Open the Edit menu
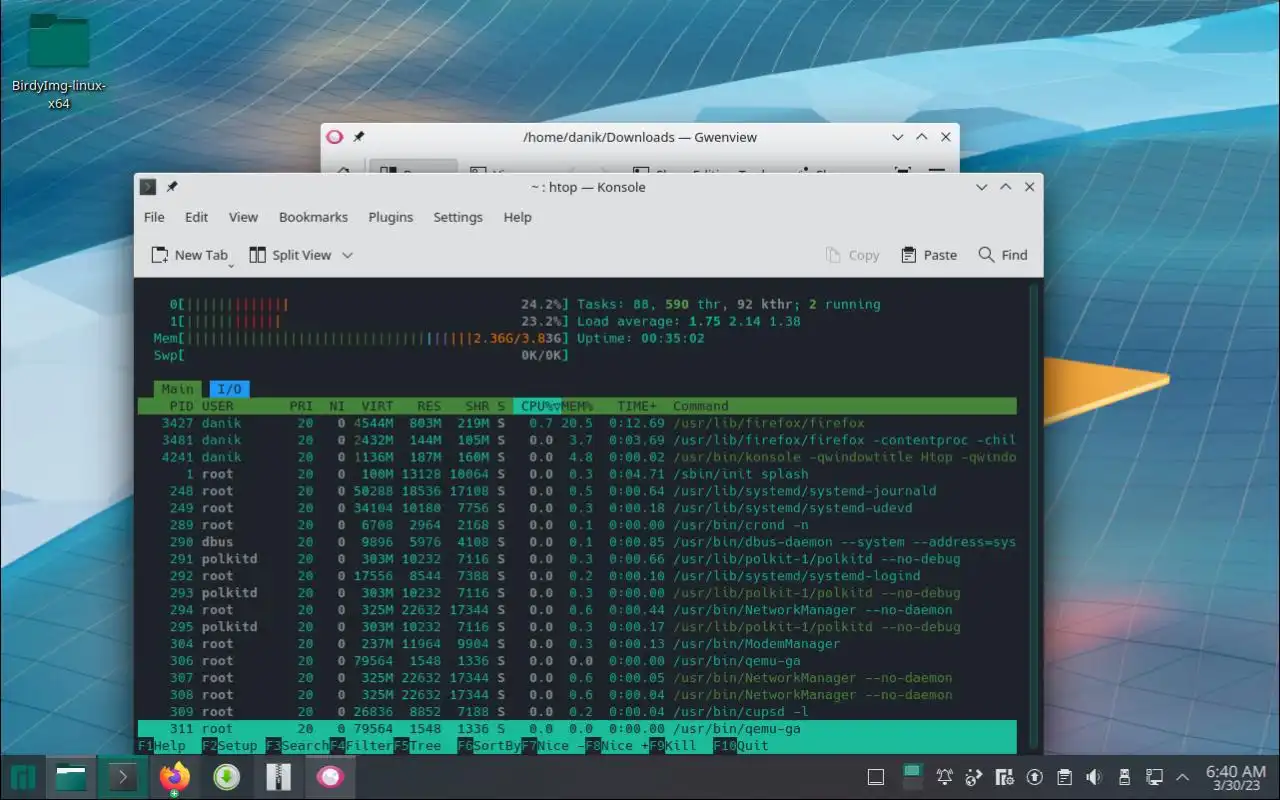This screenshot has height=800, width=1280. point(197,217)
